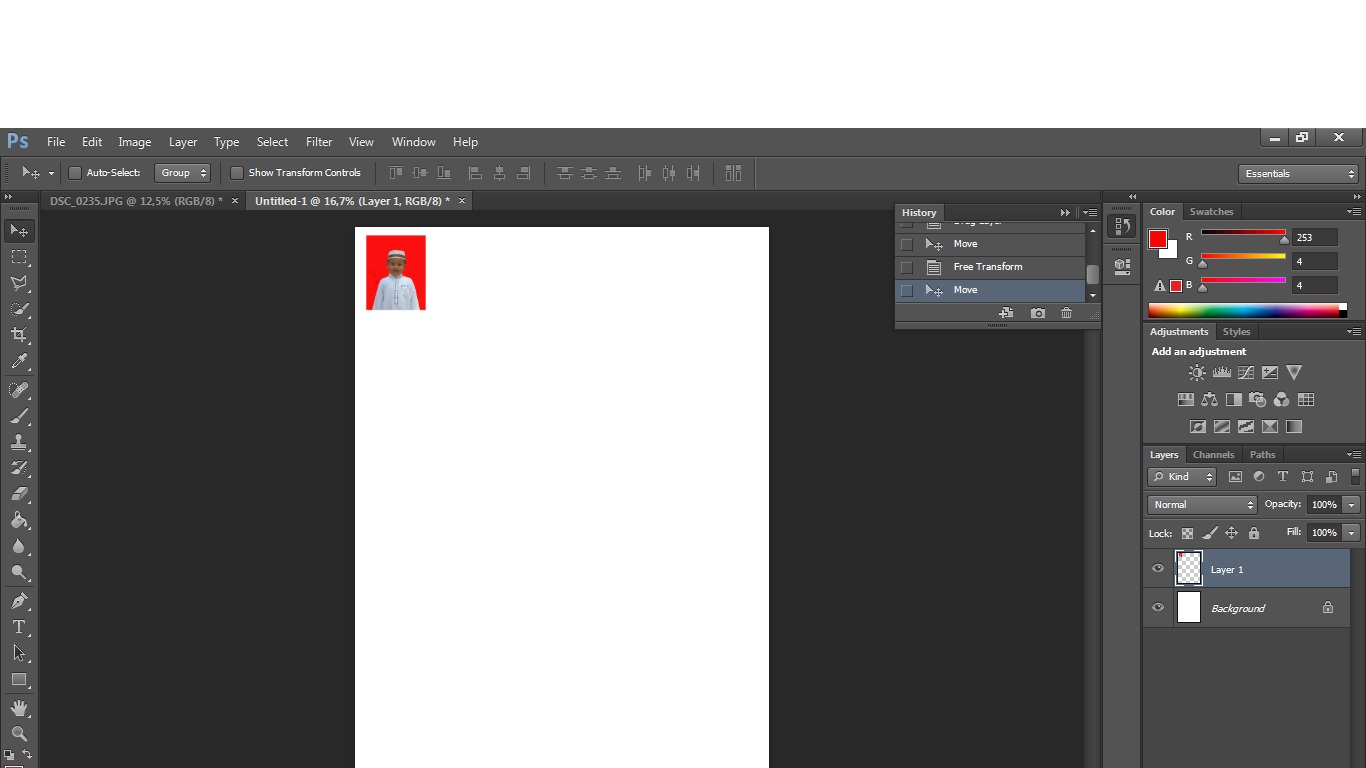Select the Dodge tool

19,572
